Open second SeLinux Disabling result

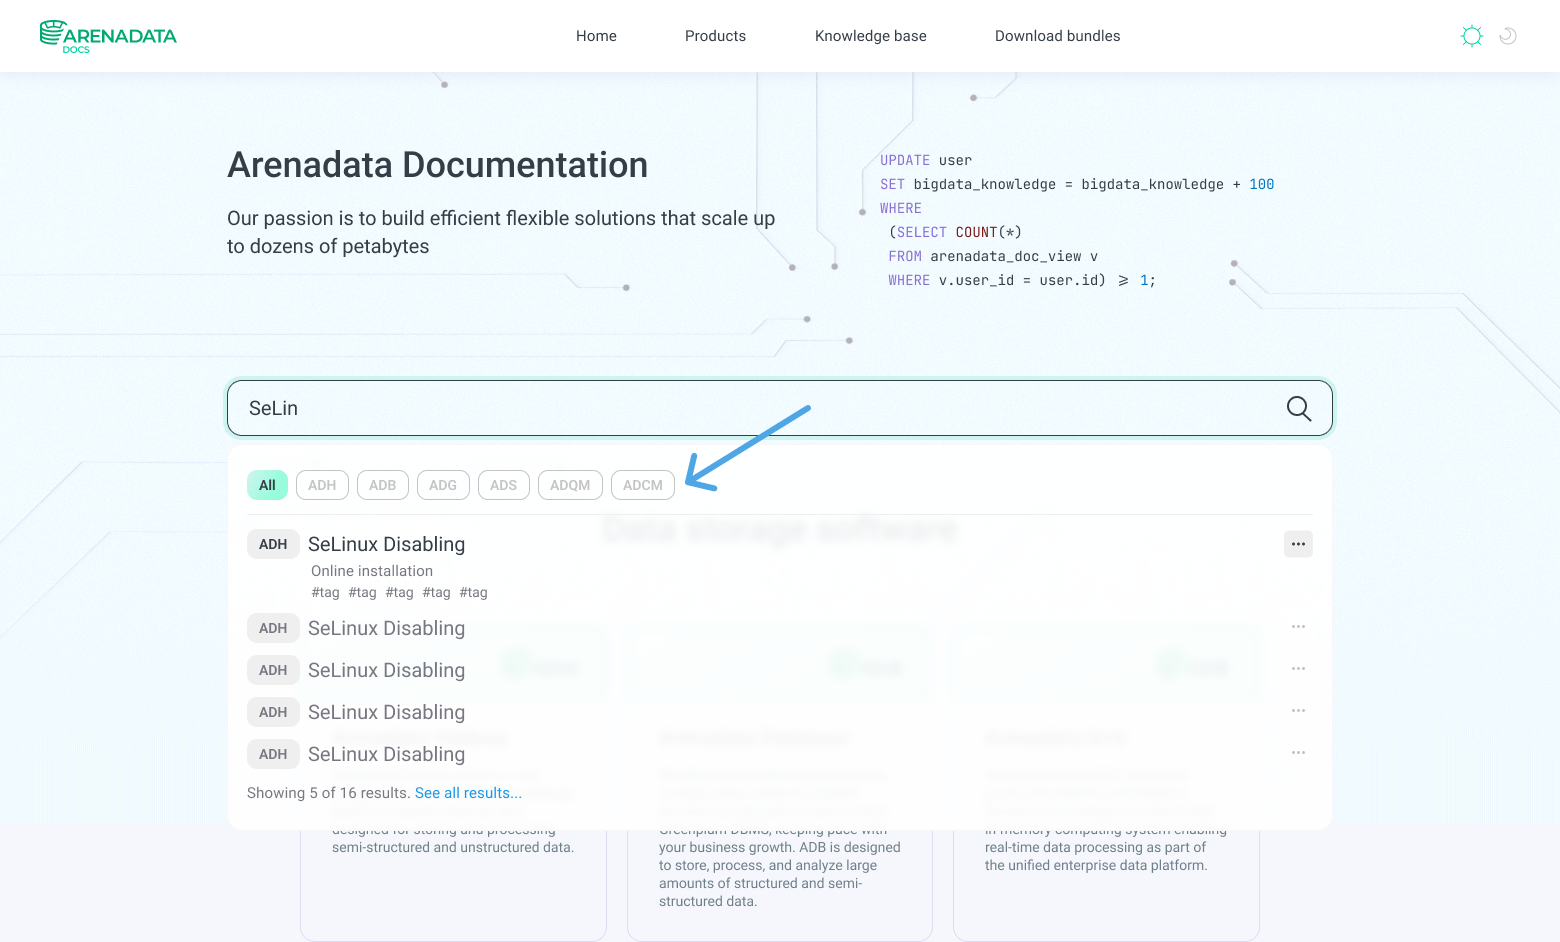(386, 628)
